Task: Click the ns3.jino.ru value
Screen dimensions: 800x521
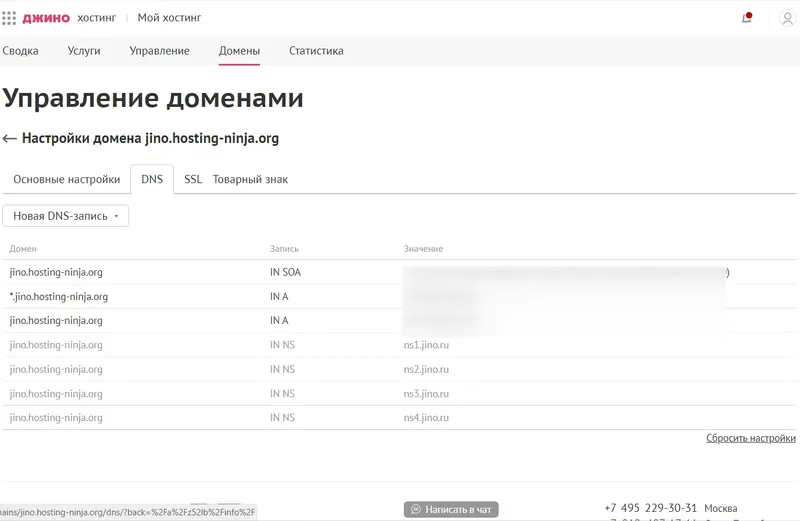Action: tap(426, 393)
